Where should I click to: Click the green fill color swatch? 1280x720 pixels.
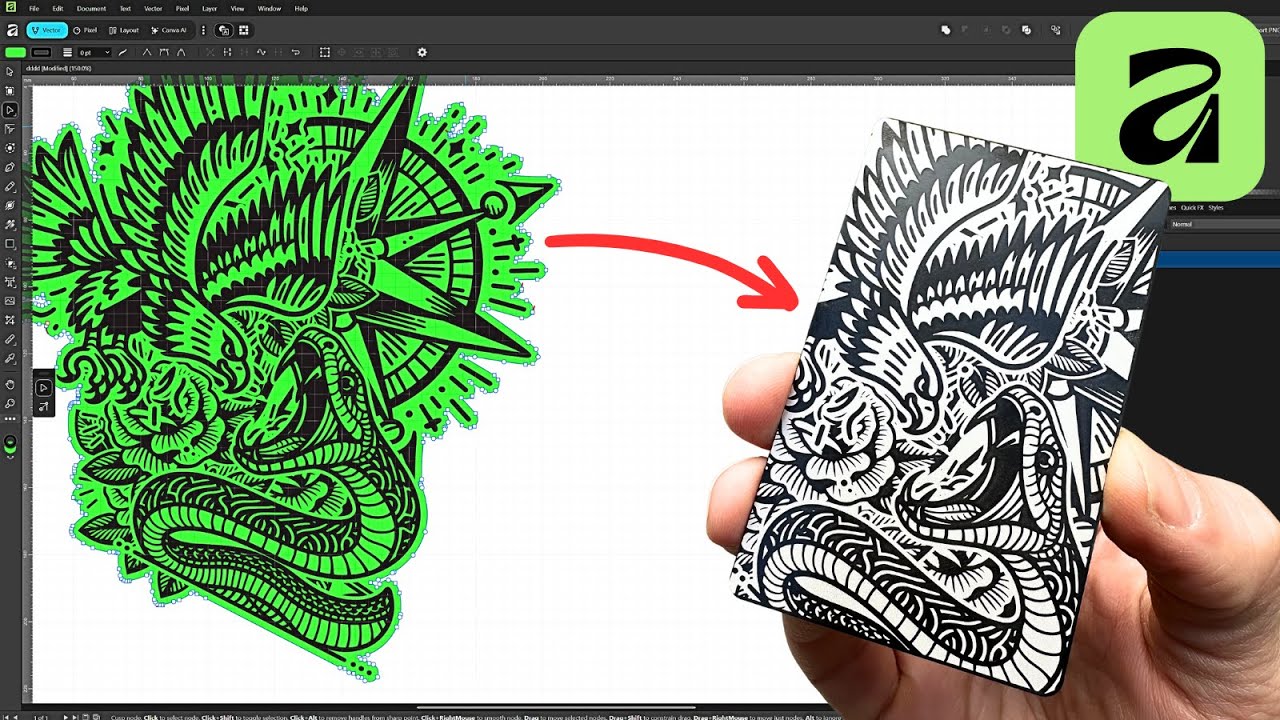click(15, 52)
